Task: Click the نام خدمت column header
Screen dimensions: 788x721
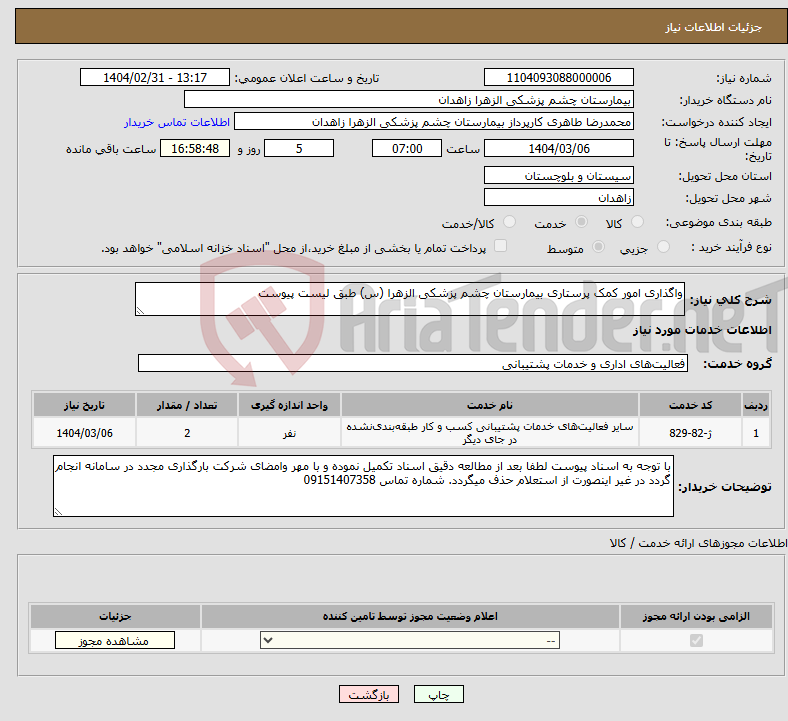Action: [x=489, y=405]
